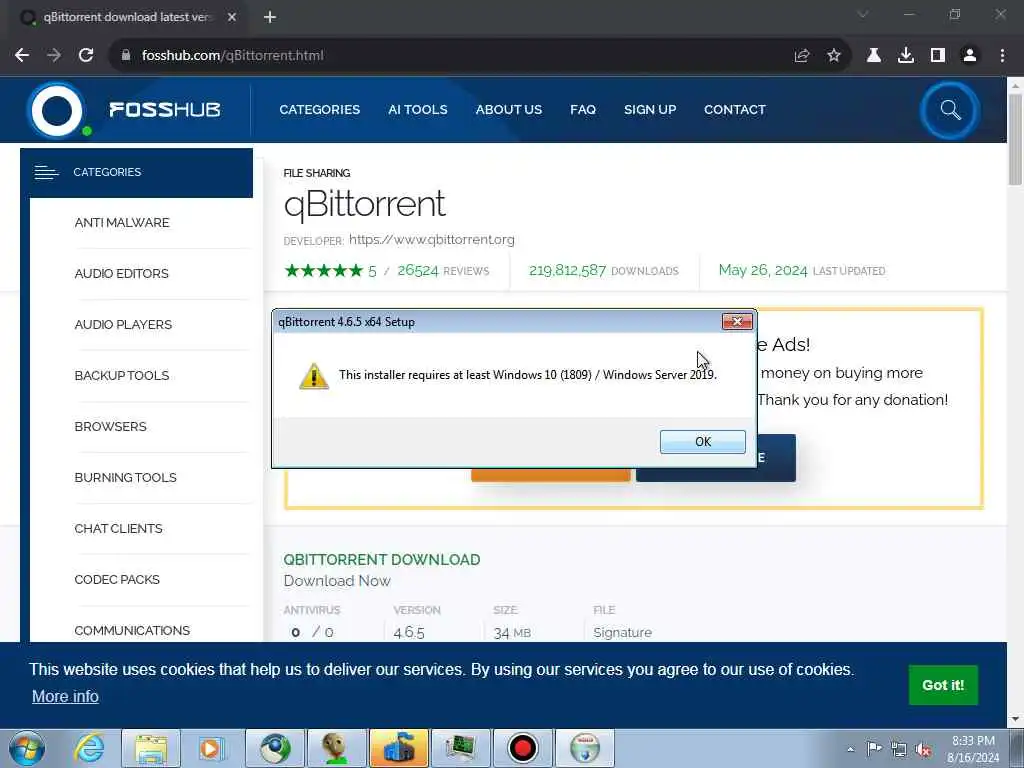Image resolution: width=1024 pixels, height=768 pixels.
Task: Close the qBittorrent Setup dialog with the X
Action: pos(737,321)
